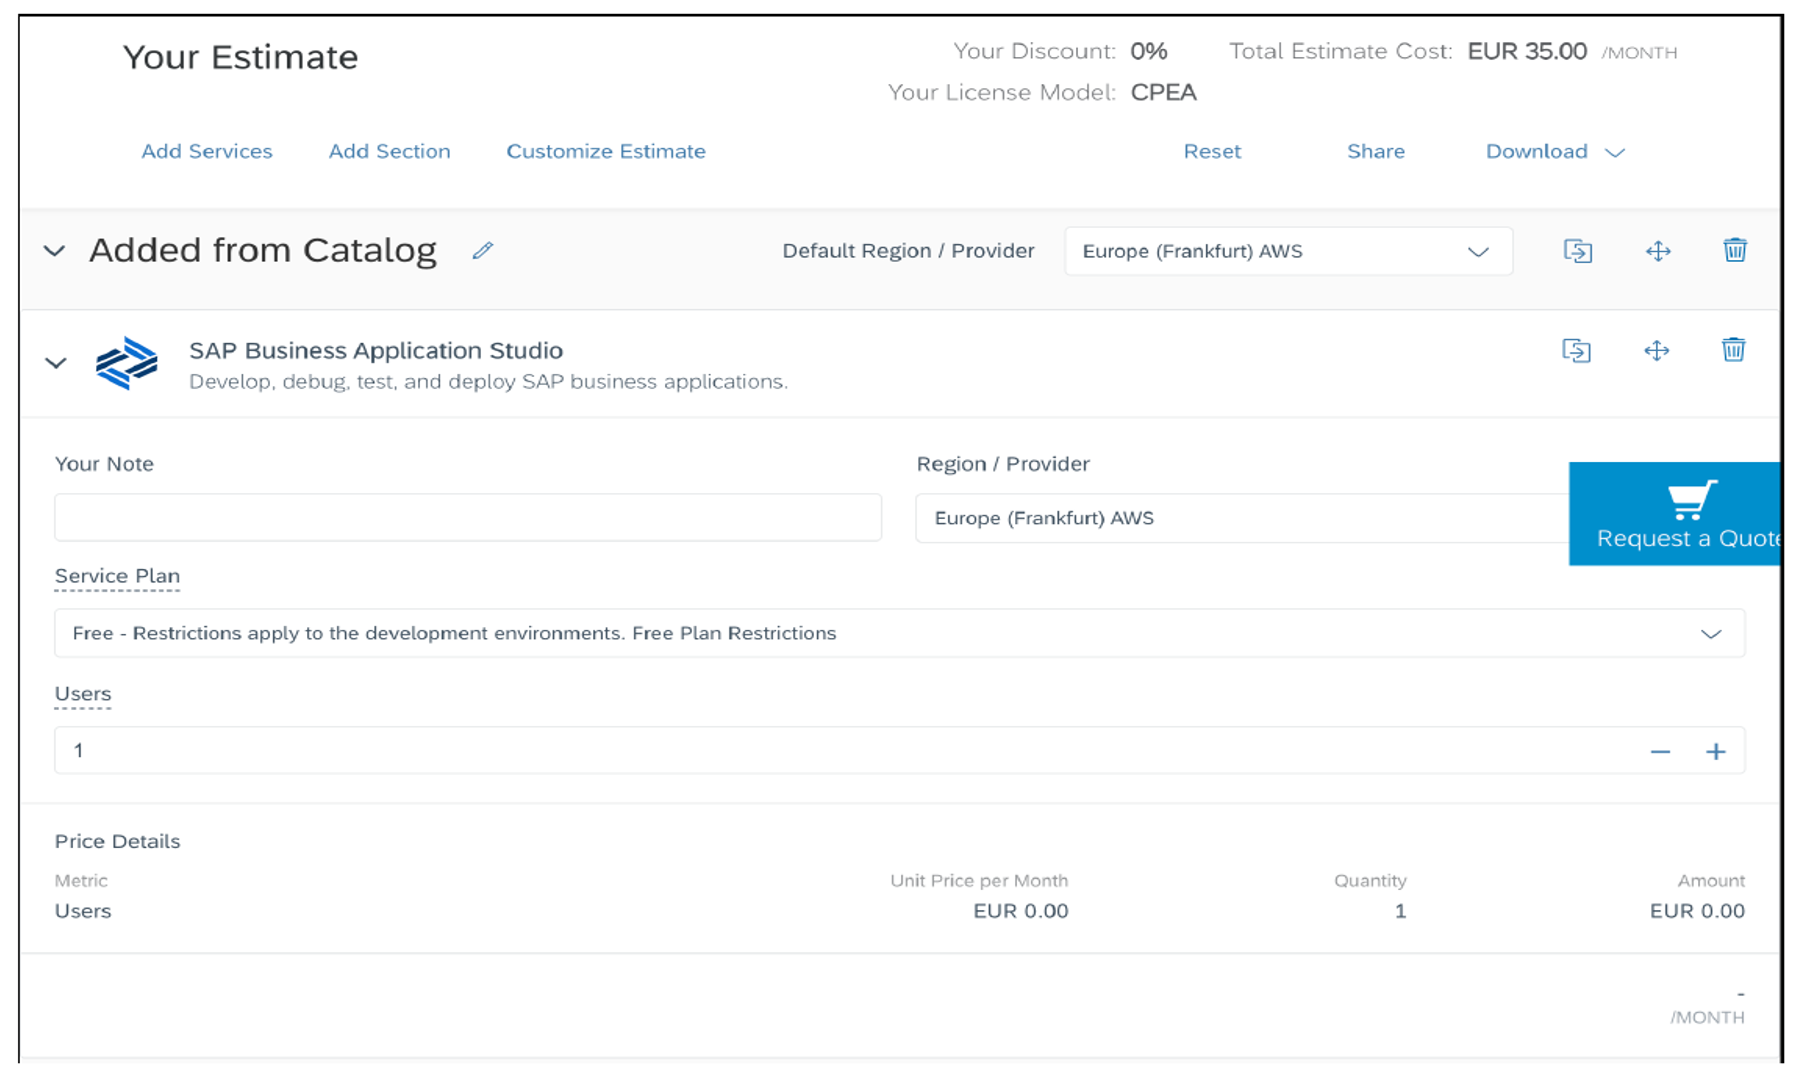Reset the estimate
The height and width of the screenshot is (1079, 1803).
pos(1212,151)
